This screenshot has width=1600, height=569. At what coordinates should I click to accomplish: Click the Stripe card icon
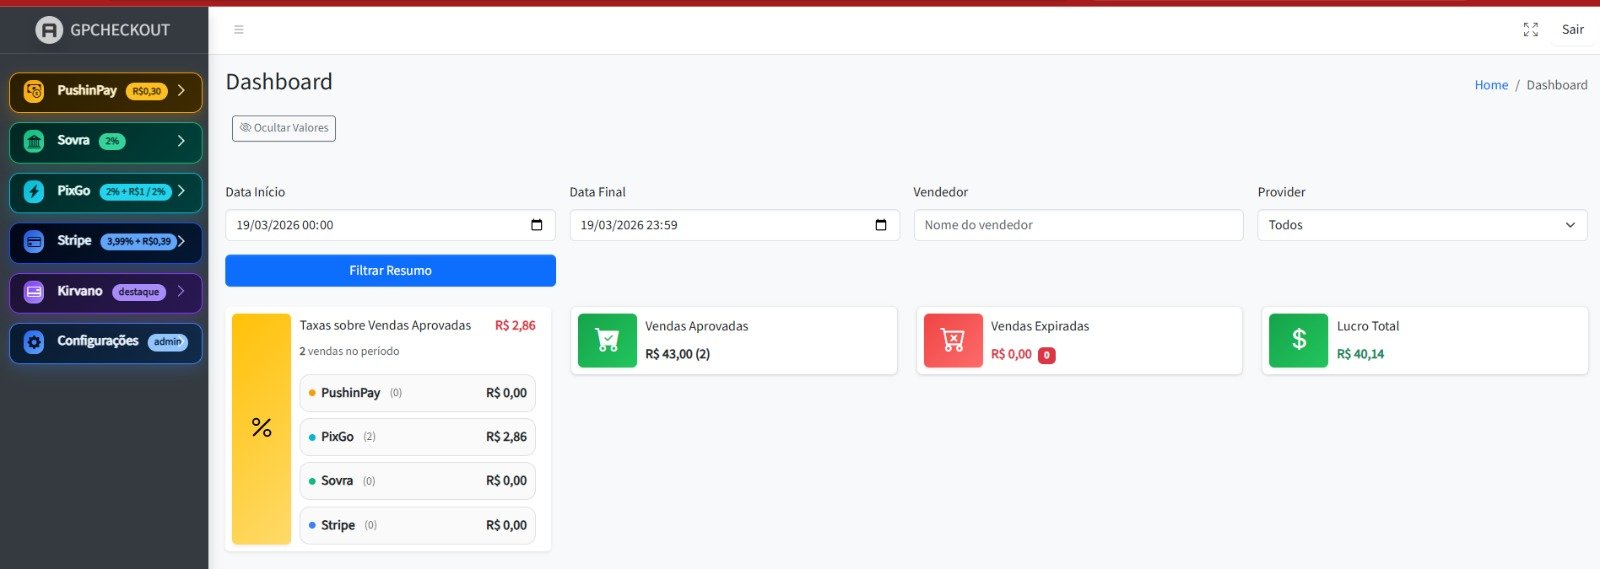pos(34,241)
